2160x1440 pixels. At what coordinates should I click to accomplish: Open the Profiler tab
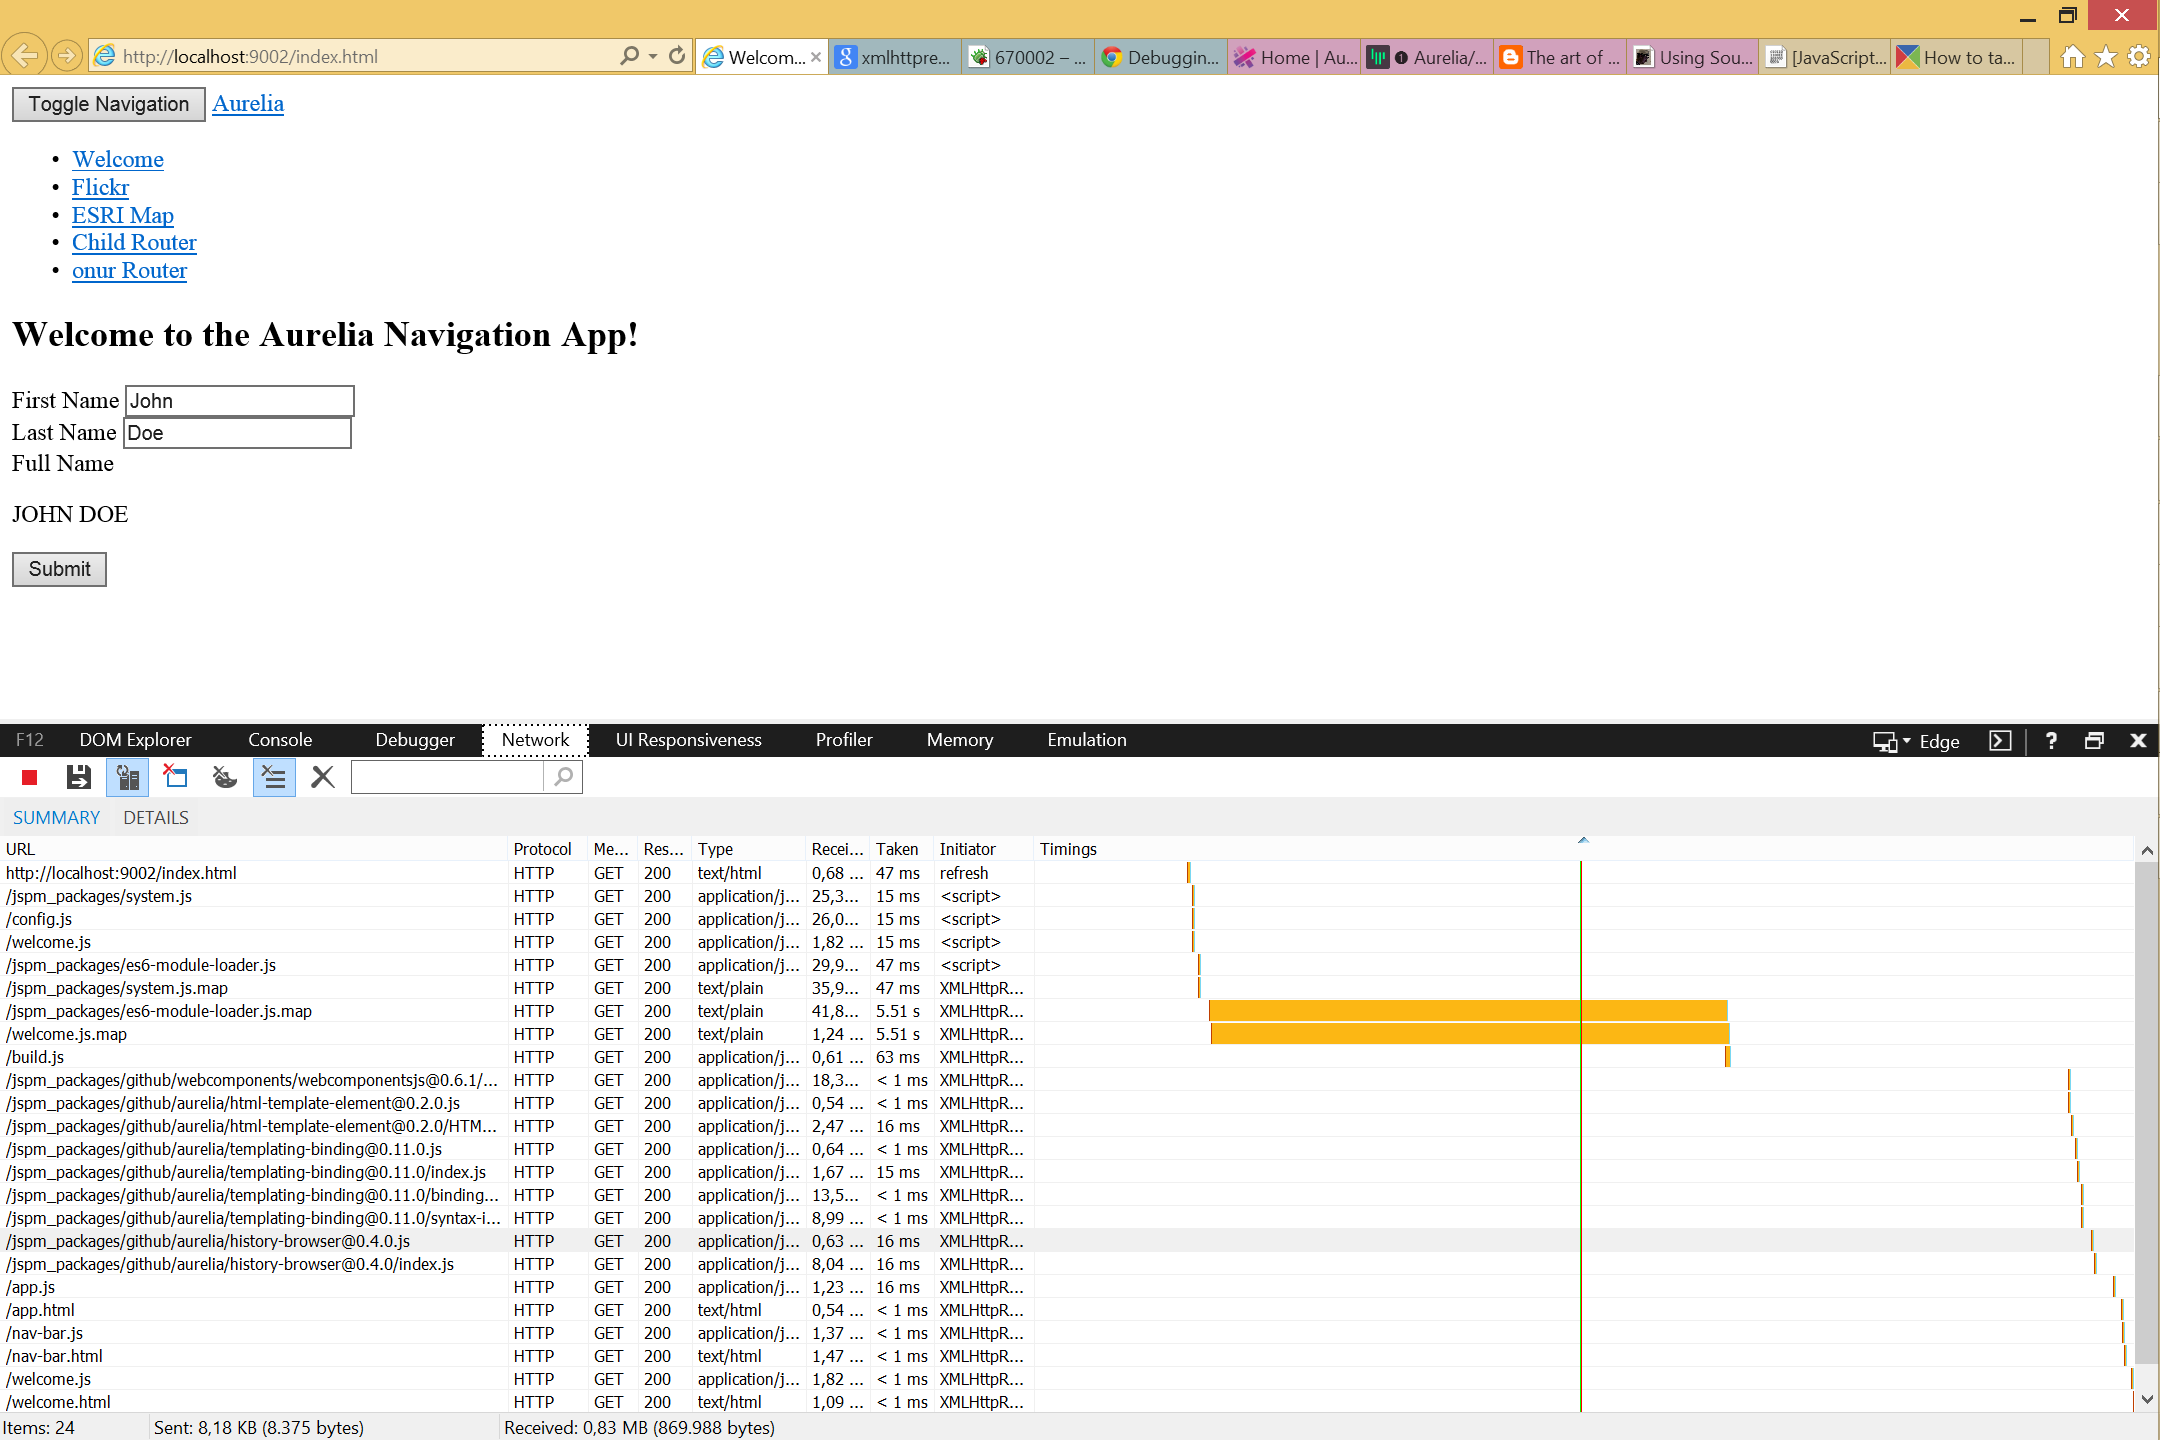[844, 740]
